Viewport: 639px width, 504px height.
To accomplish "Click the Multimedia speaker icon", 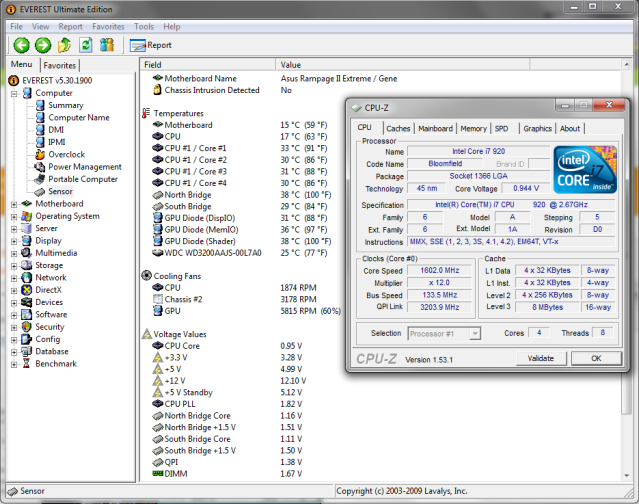I will coord(26,253).
